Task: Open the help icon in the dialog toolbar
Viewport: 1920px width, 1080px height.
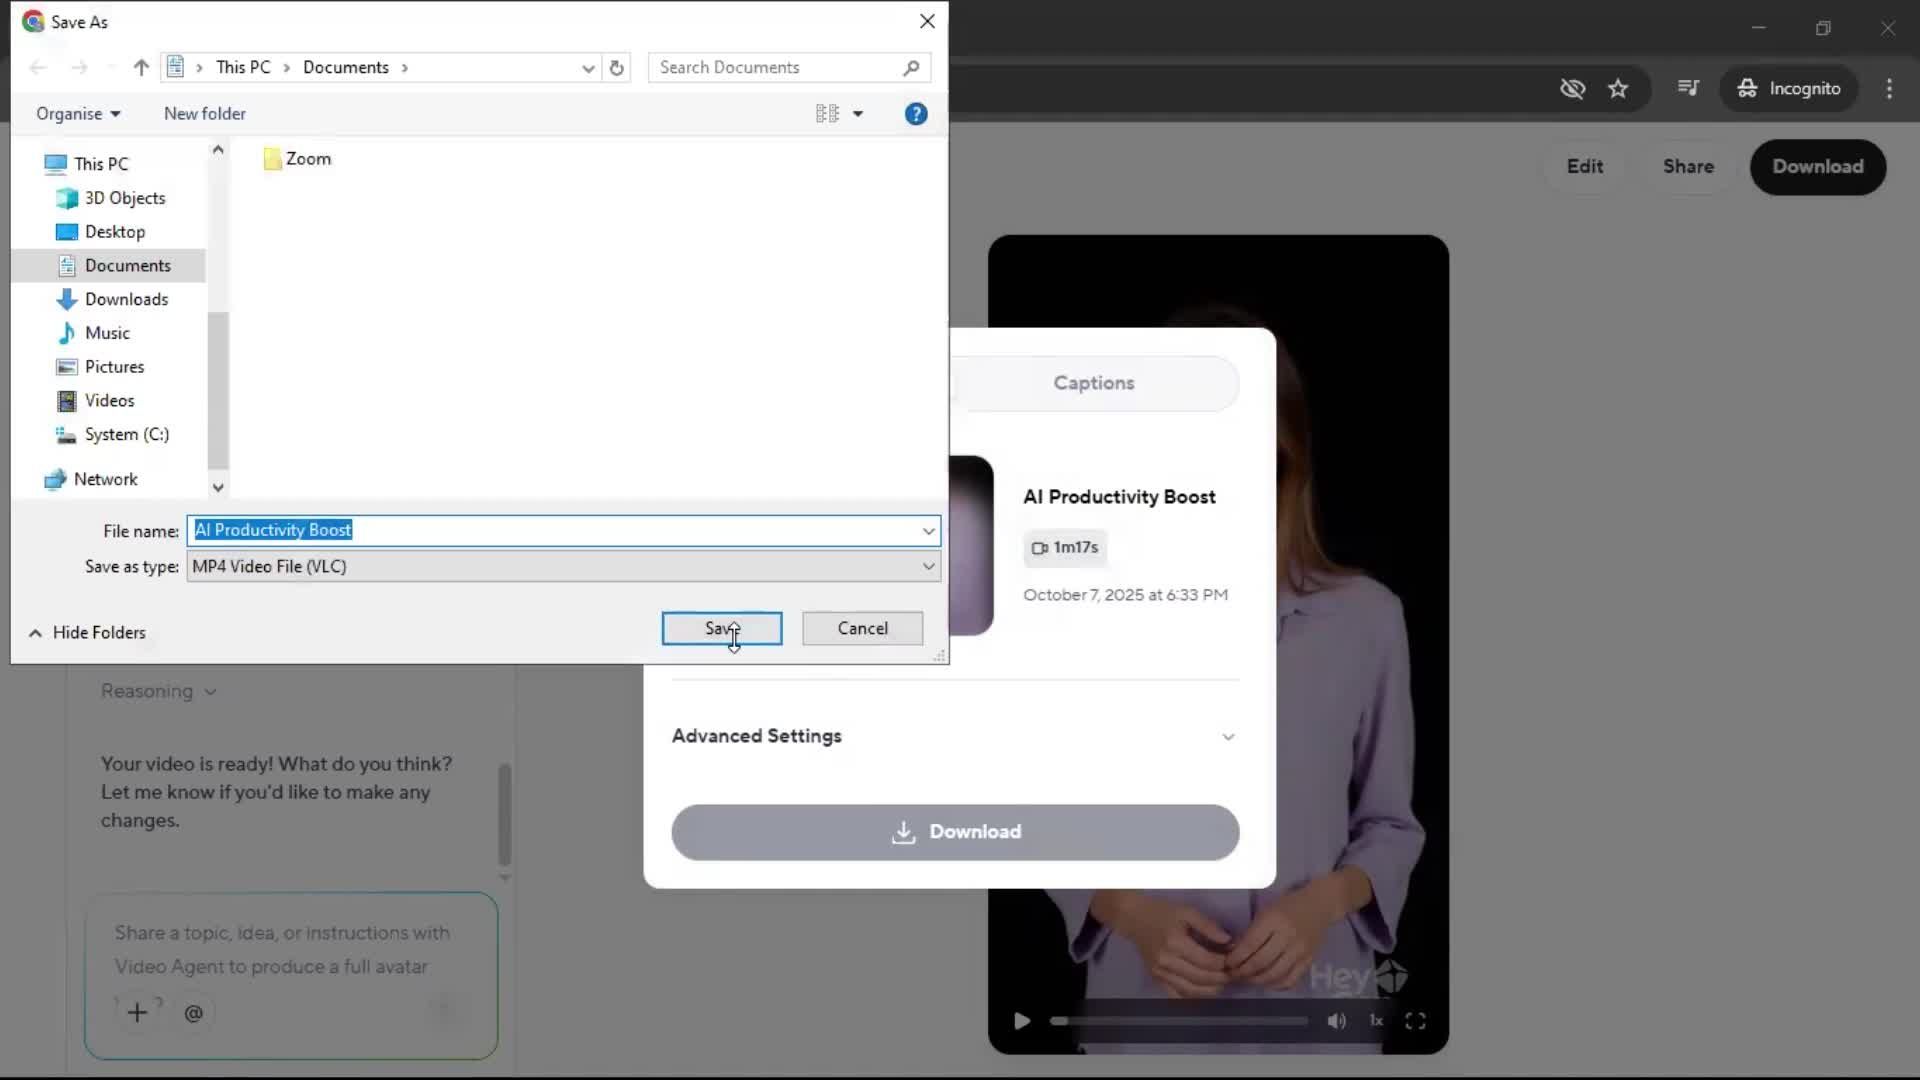Action: 915,114
